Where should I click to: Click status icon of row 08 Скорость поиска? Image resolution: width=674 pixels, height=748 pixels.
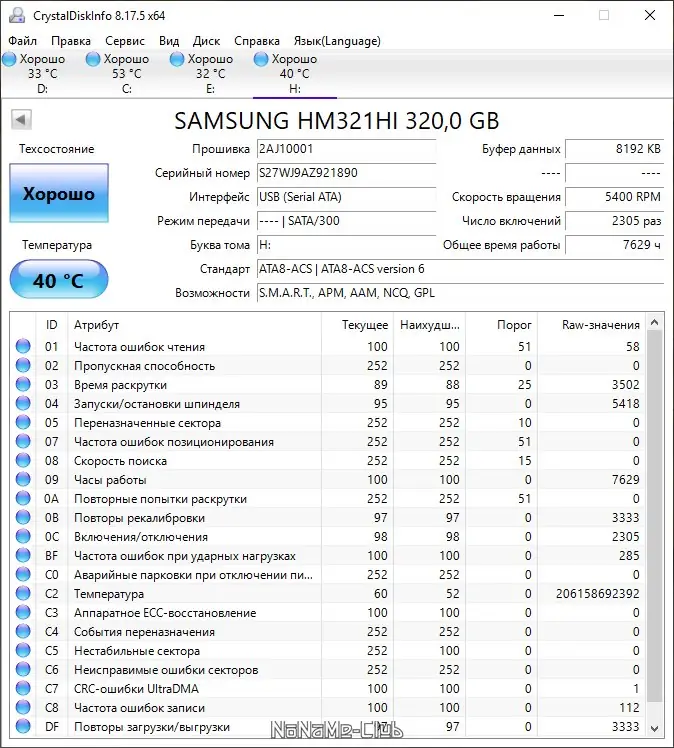(x=23, y=460)
